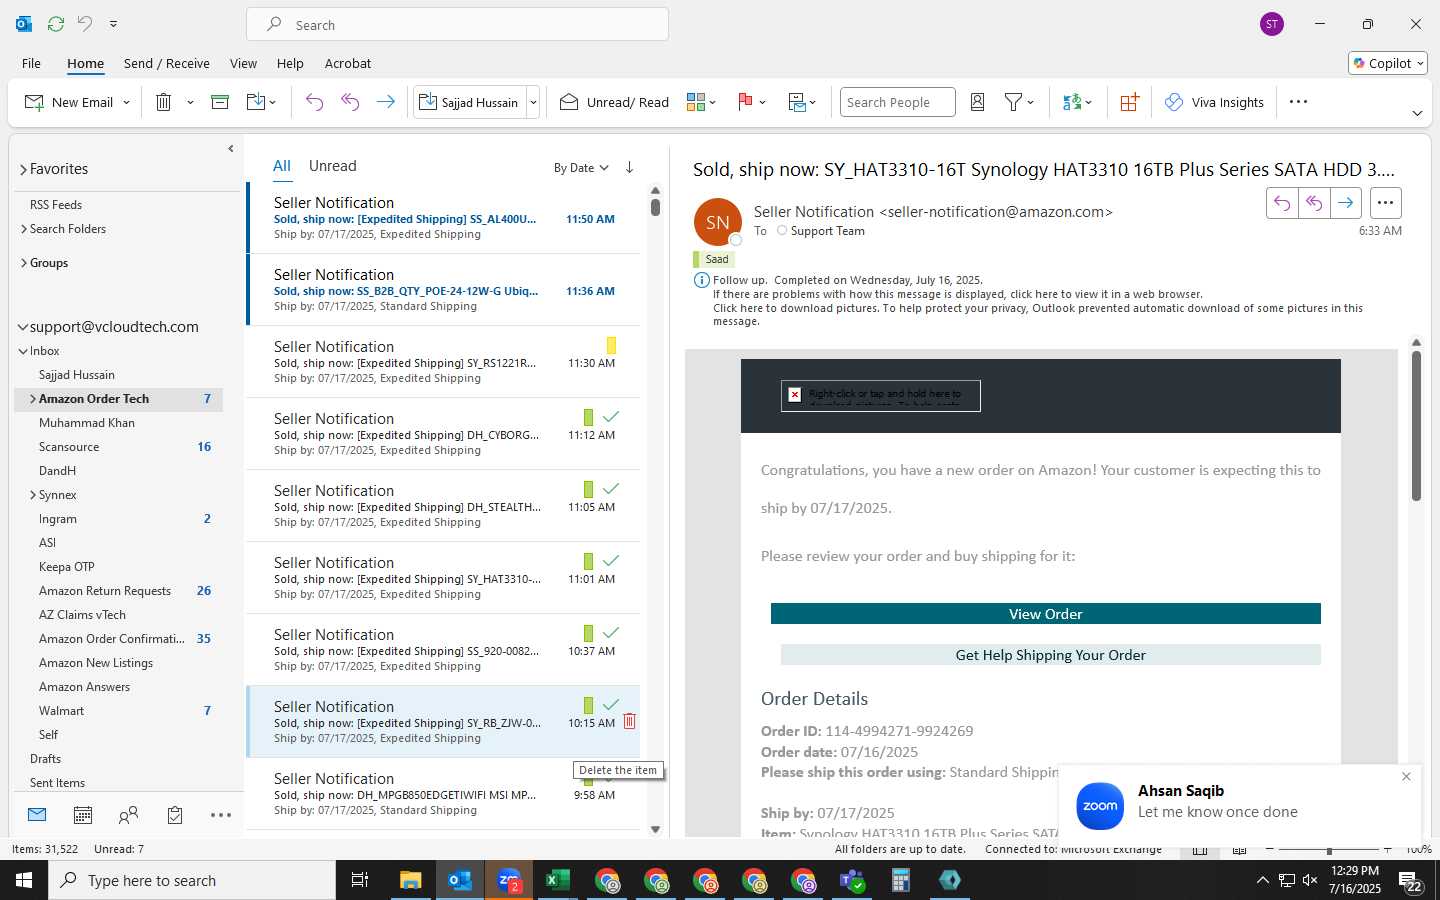1440x900 pixels.
Task: Open the View tab
Action: 243,63
